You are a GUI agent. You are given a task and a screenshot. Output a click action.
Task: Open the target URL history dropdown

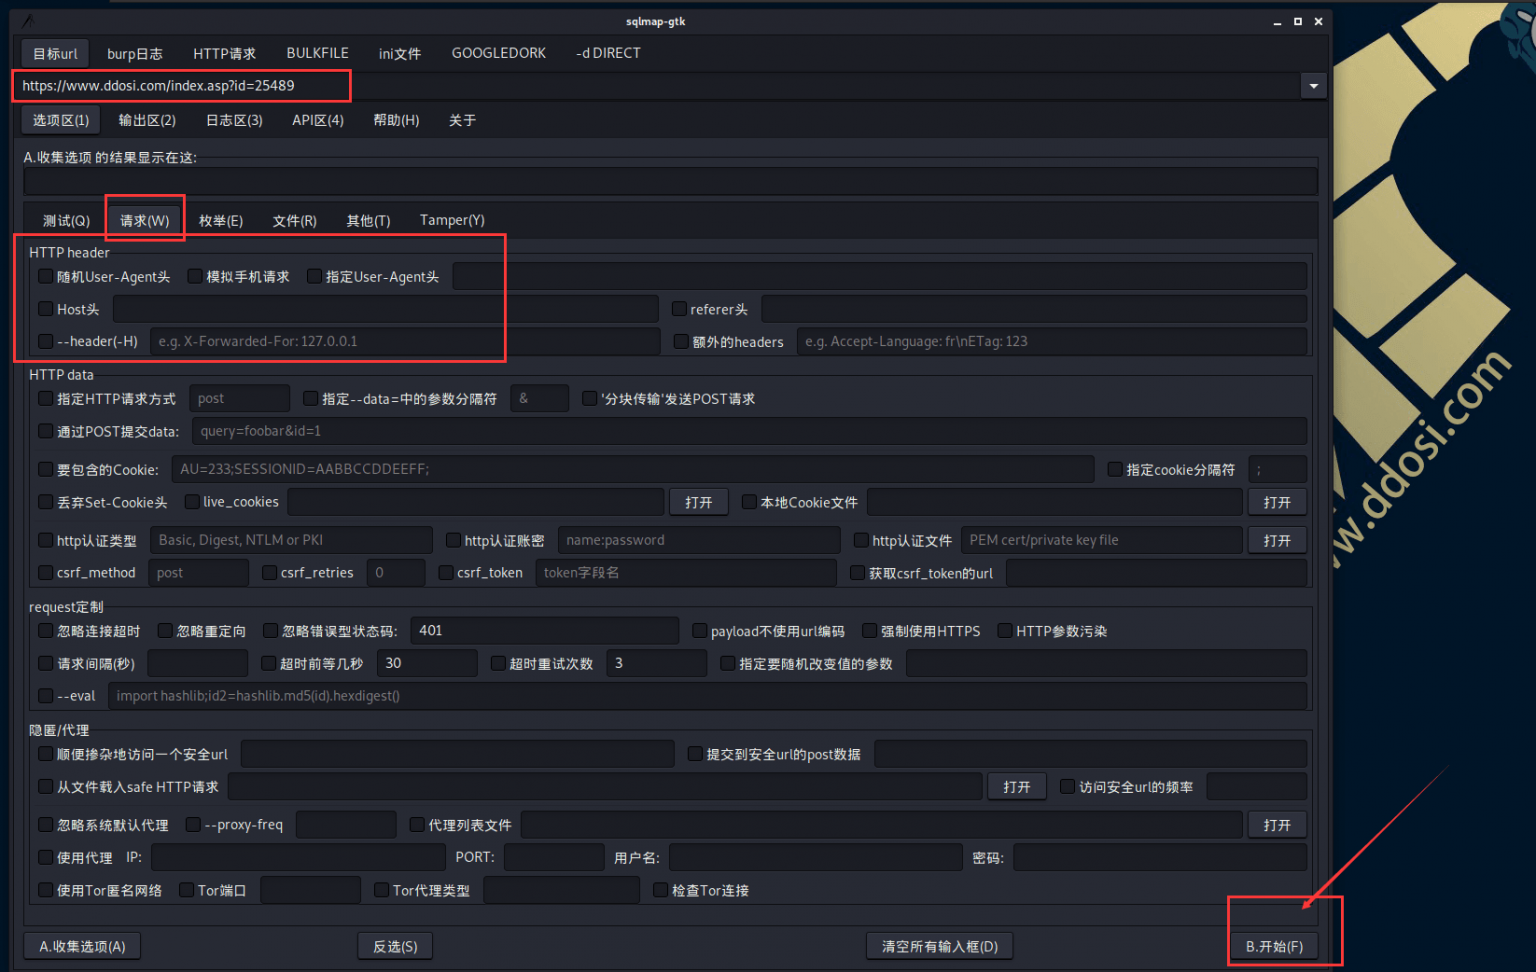point(1312,86)
